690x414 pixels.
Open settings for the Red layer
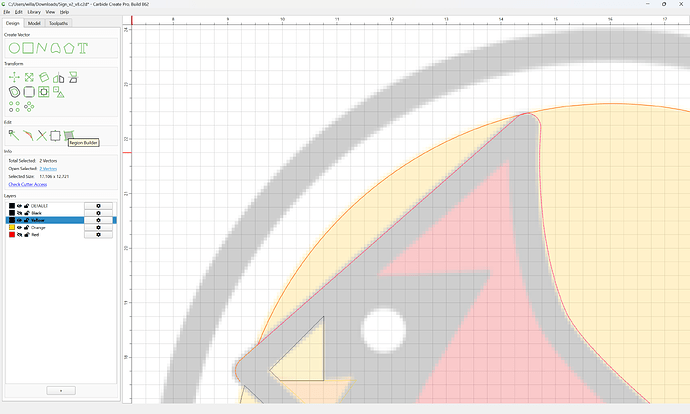tap(98, 234)
